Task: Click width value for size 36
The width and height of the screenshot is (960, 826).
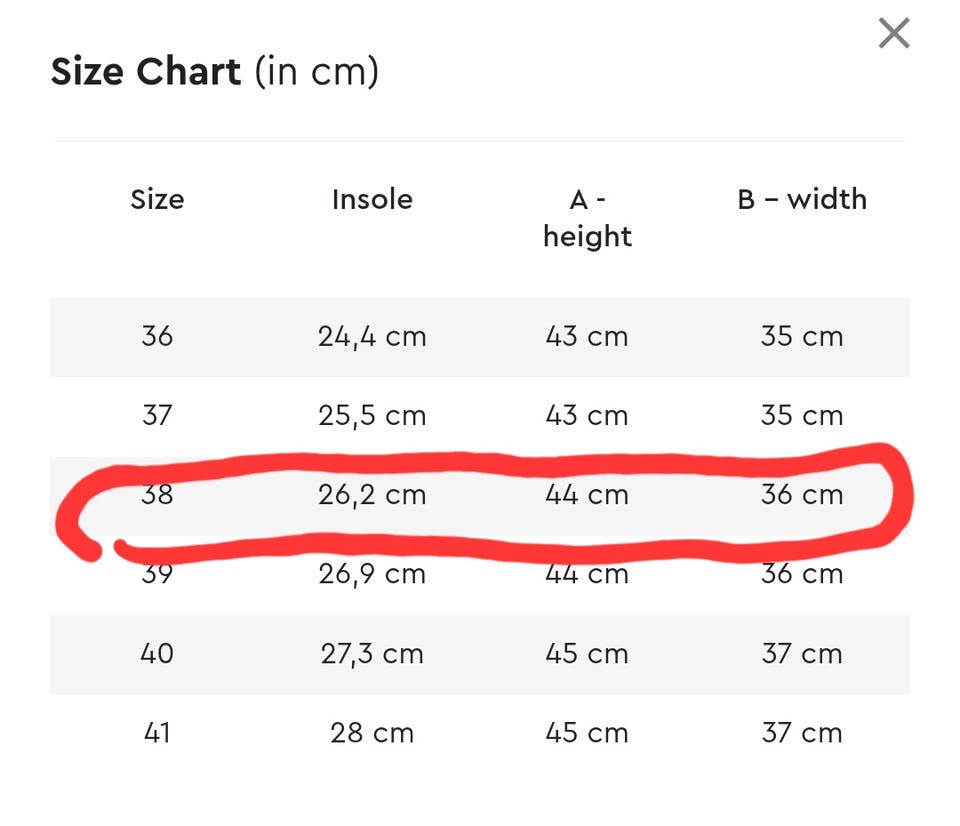Action: 802,336
